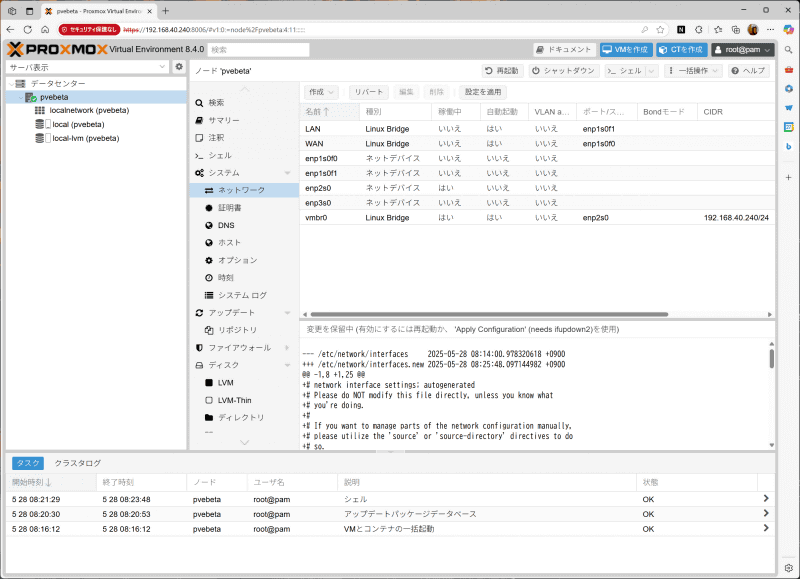Switch to the クラスタログ tab

[x=78, y=463]
